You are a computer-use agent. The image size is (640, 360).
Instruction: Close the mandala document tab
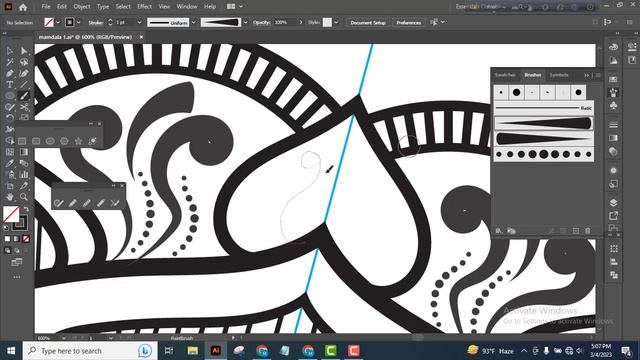click(x=141, y=37)
